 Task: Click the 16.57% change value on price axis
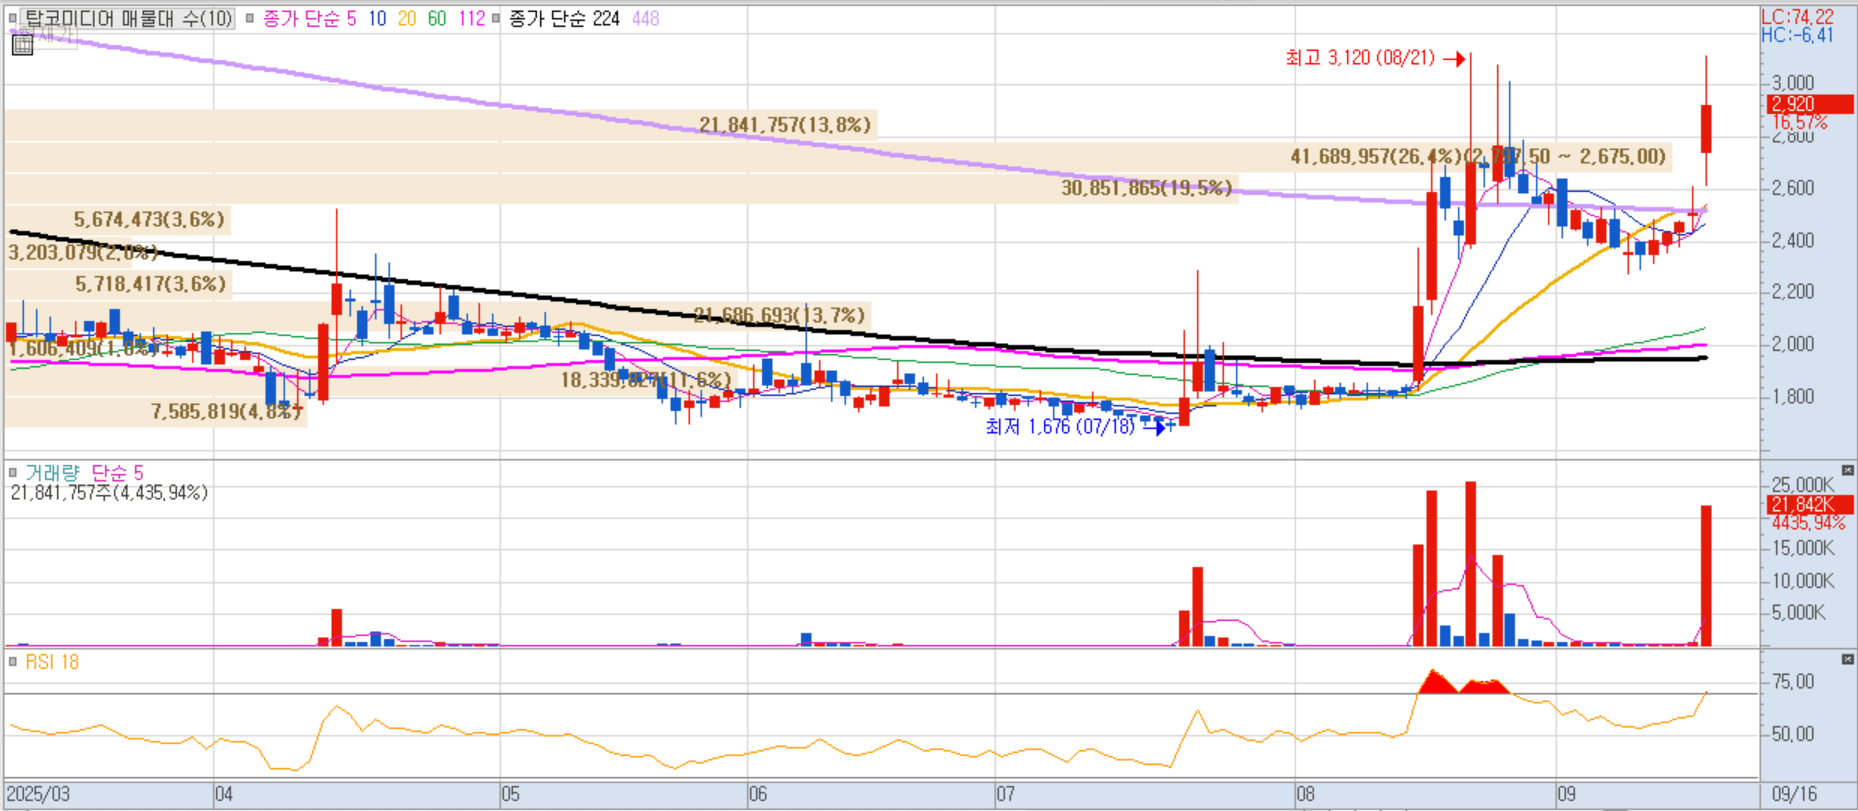coord(1799,122)
